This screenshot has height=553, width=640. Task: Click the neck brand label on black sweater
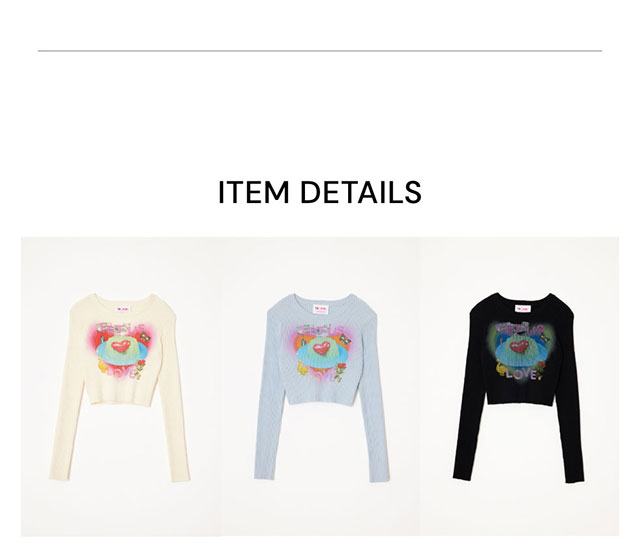tap(522, 309)
